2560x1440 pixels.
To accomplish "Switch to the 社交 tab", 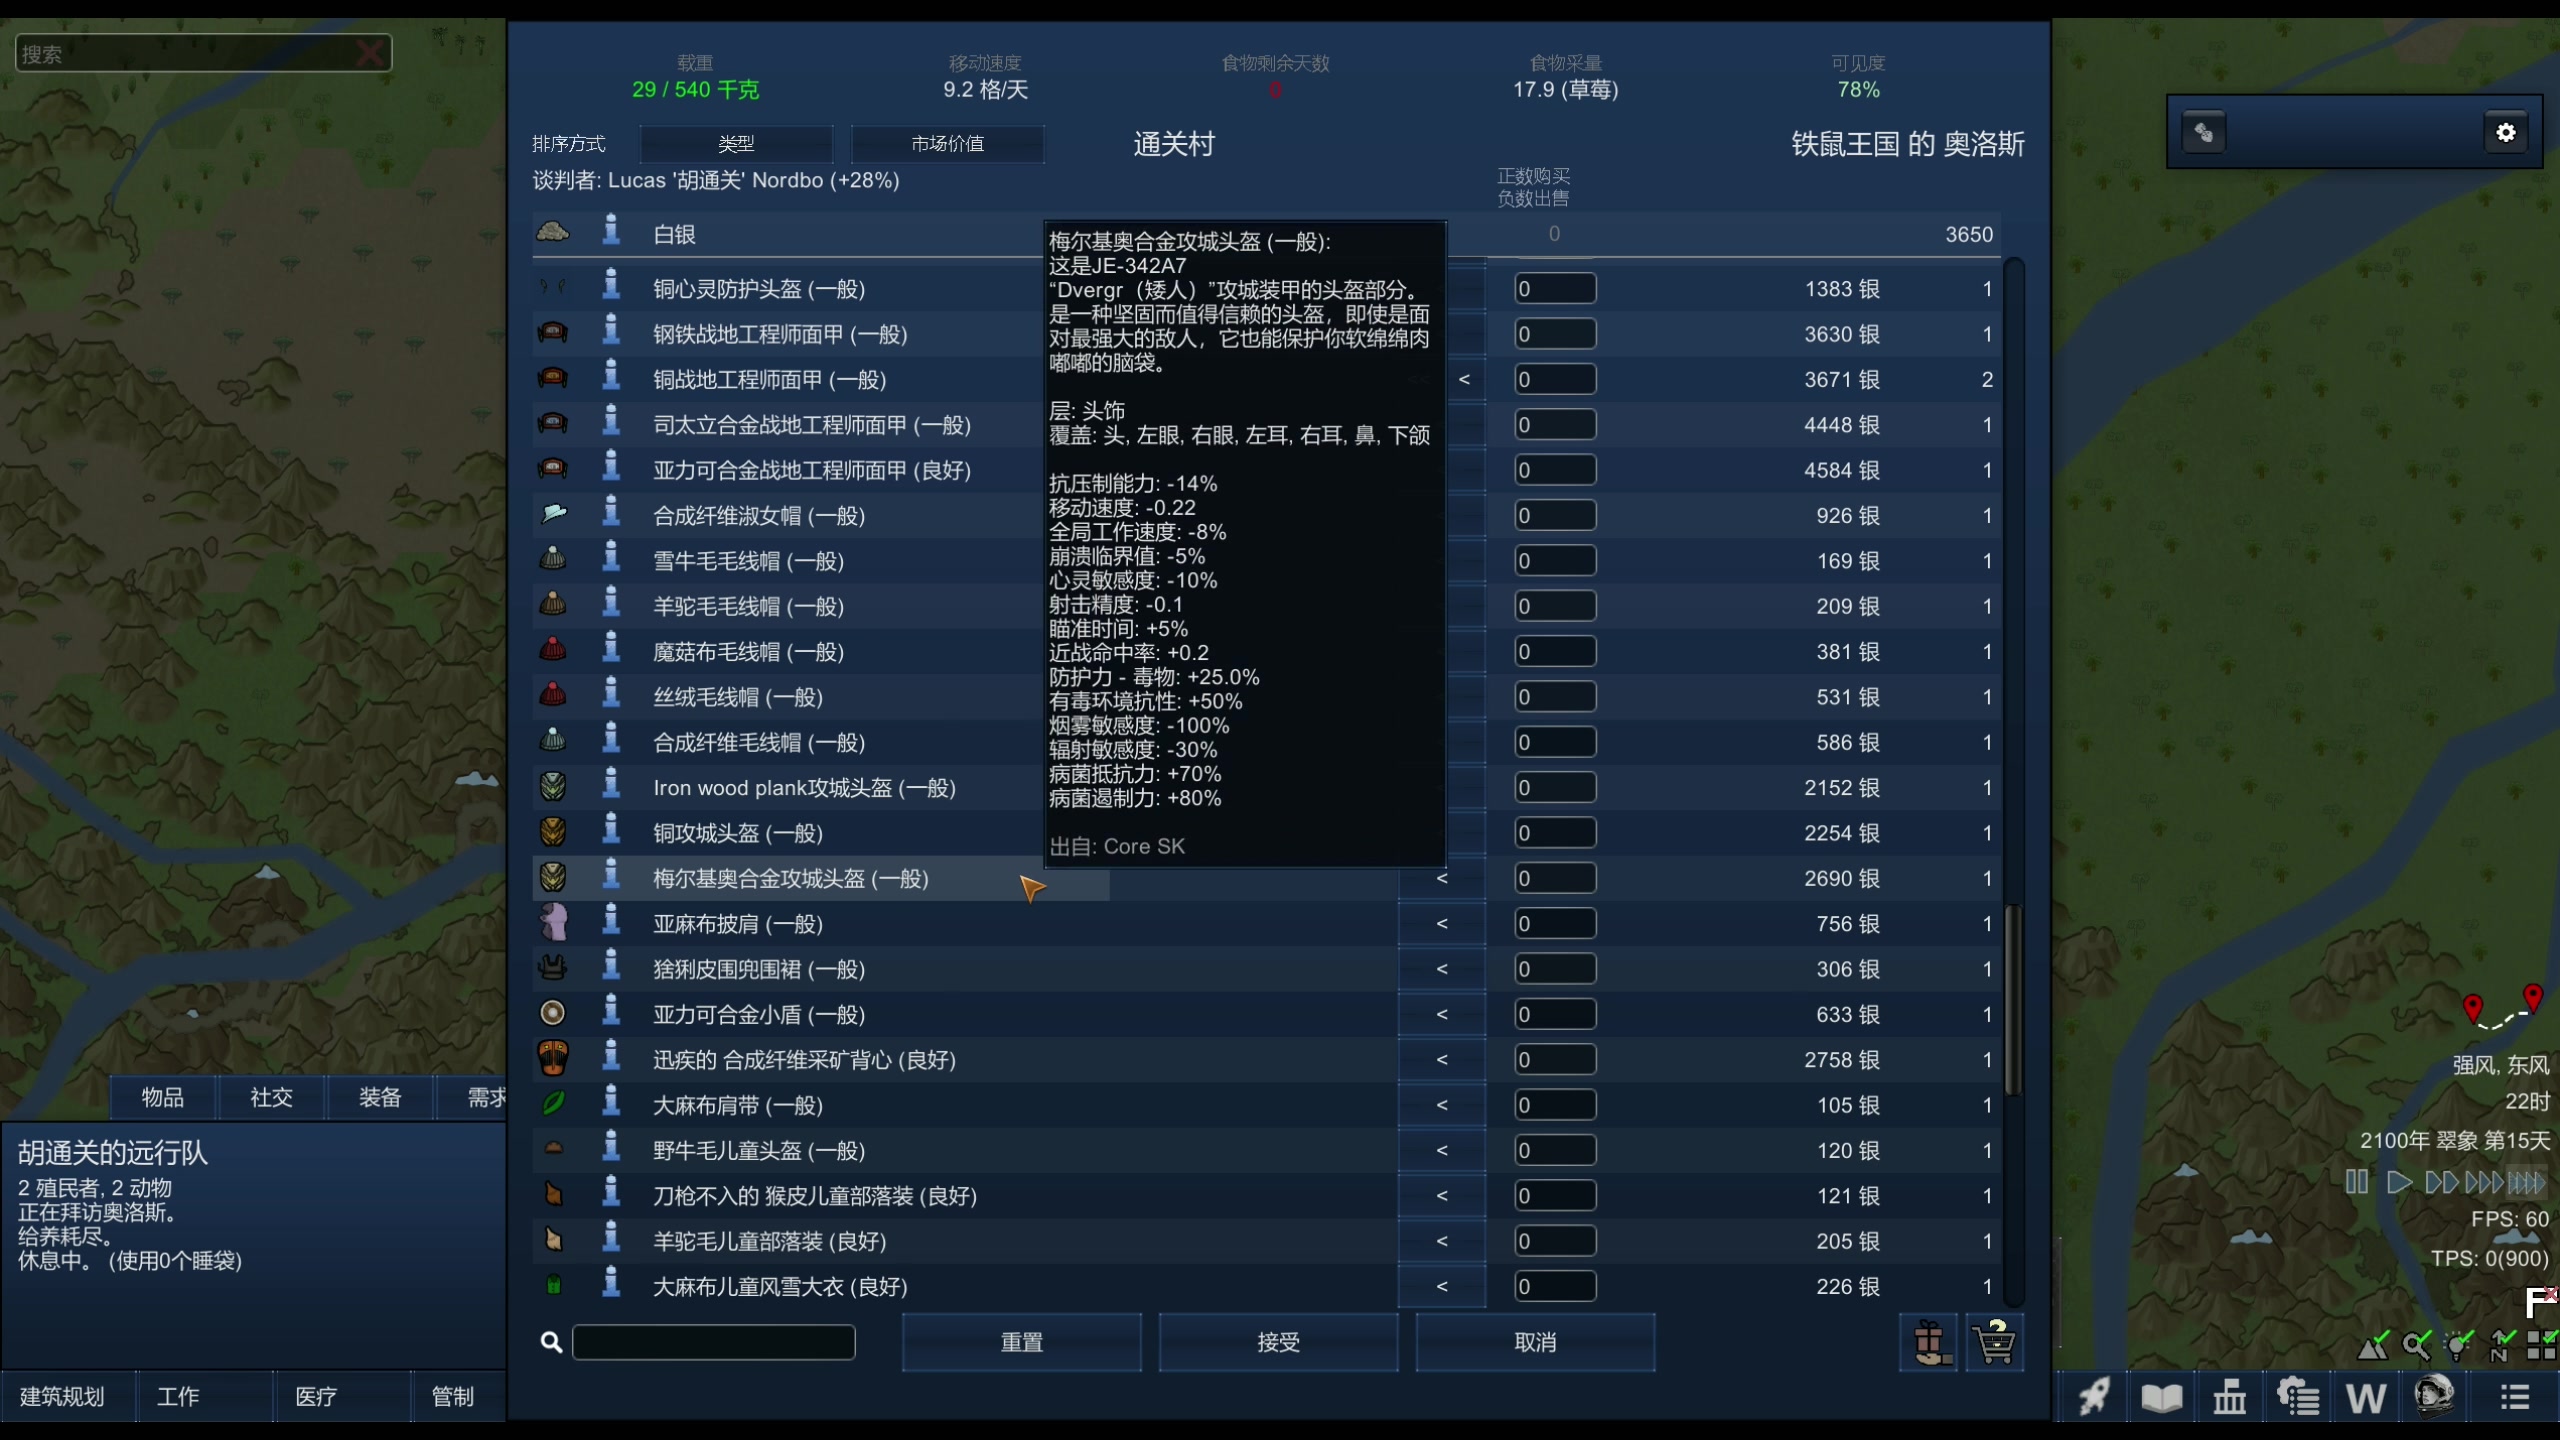I will point(270,1097).
